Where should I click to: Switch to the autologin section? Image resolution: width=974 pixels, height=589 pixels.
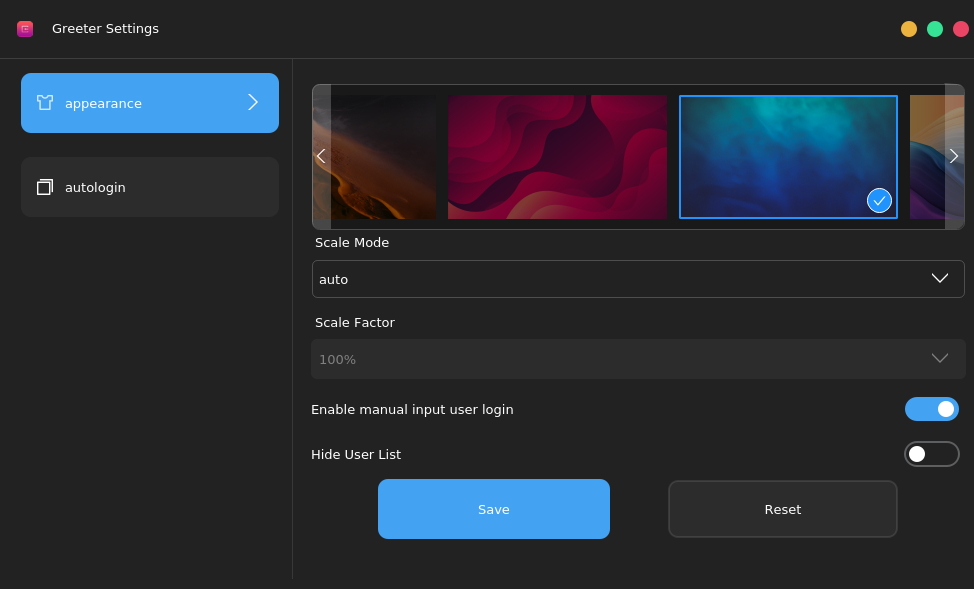coord(150,187)
